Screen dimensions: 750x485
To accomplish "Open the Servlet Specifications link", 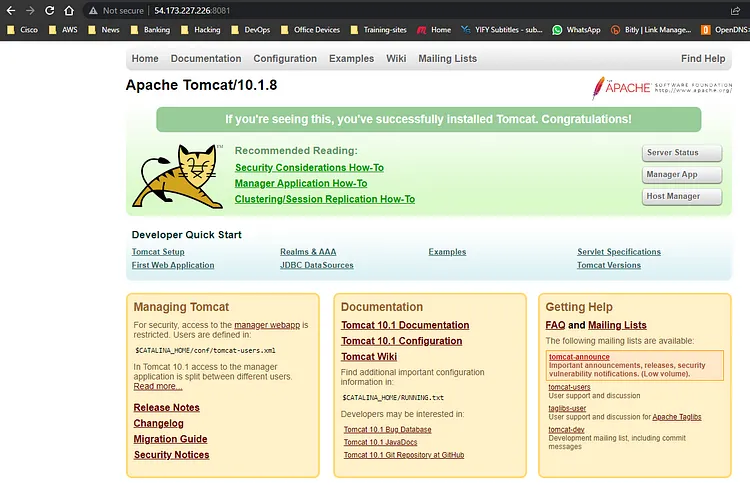I will (619, 252).
